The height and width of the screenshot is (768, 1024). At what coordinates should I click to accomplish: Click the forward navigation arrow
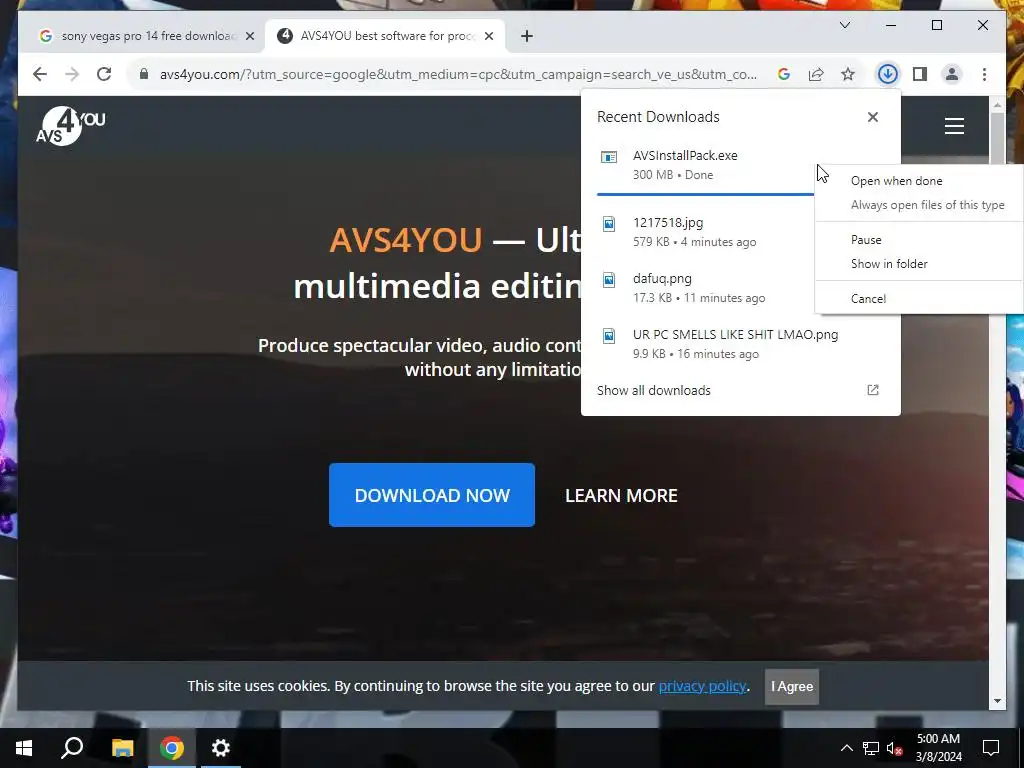click(72, 74)
